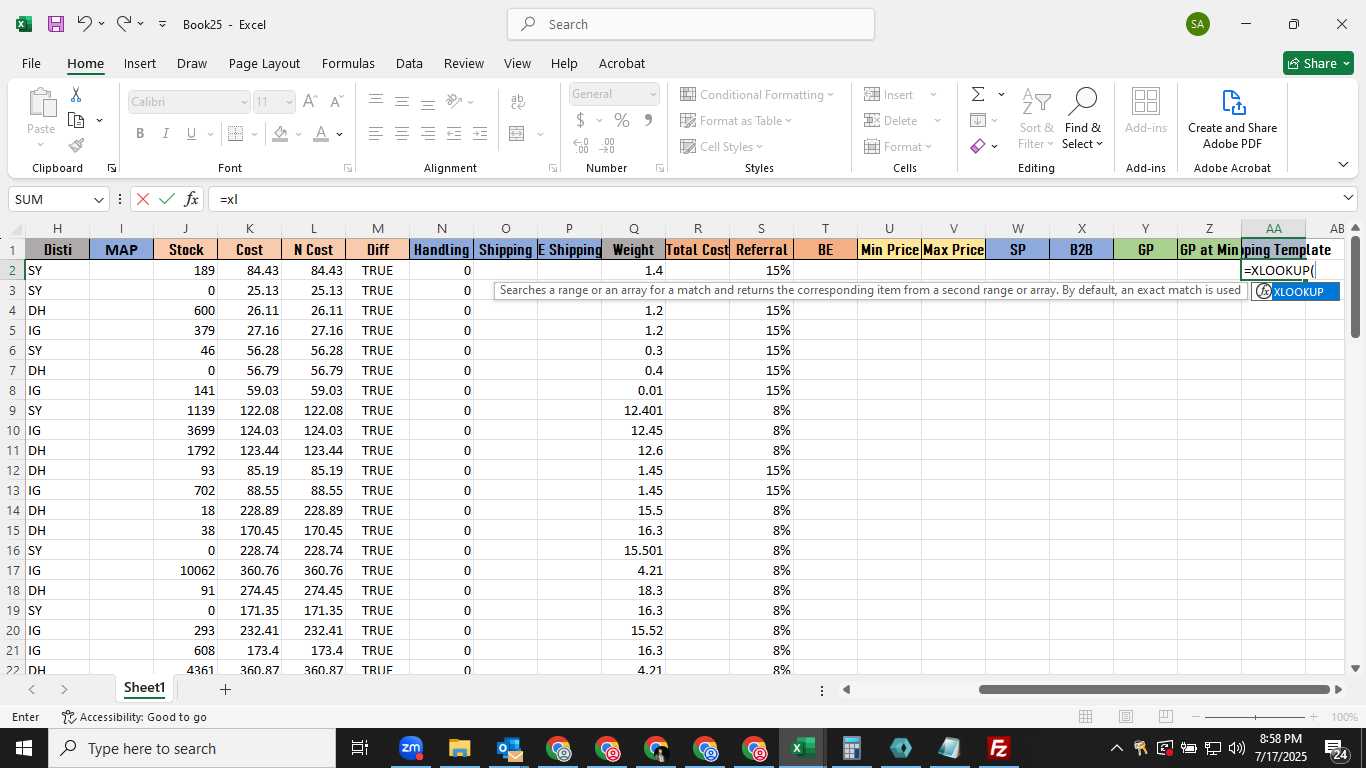Switch to the Acrobat tab
Screen dimensions: 1366x768
coord(621,63)
